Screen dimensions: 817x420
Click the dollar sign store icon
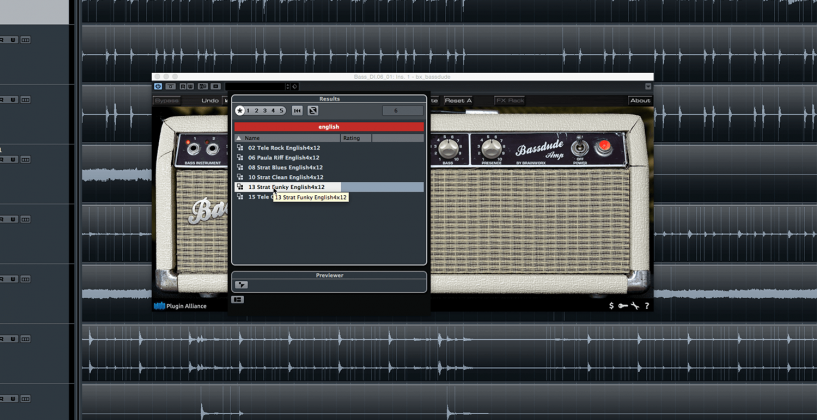611,306
